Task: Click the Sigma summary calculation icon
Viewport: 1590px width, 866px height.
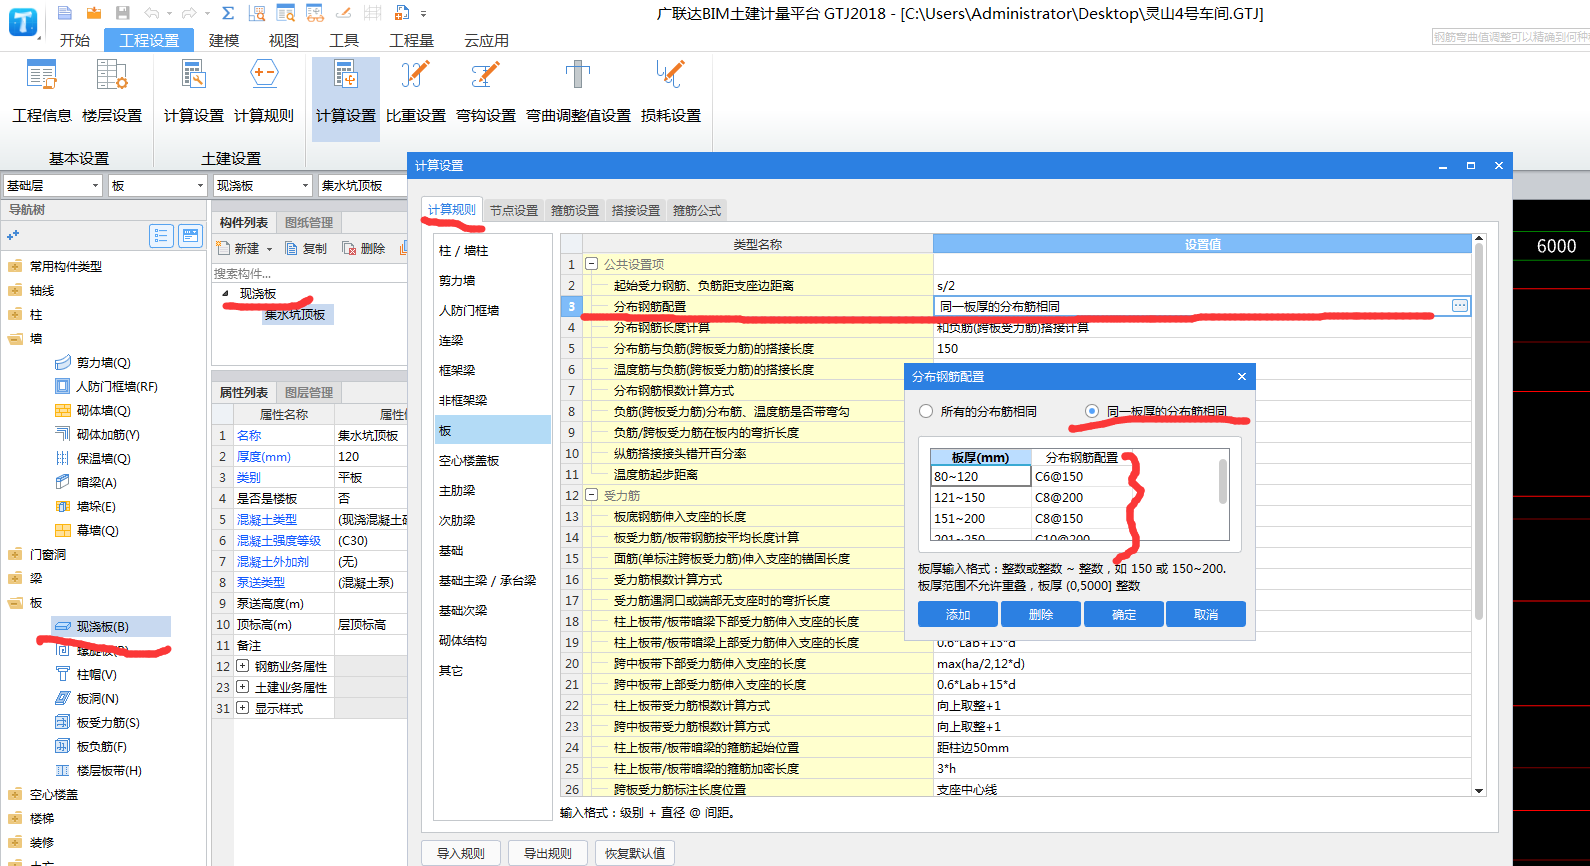Action: coord(228,13)
